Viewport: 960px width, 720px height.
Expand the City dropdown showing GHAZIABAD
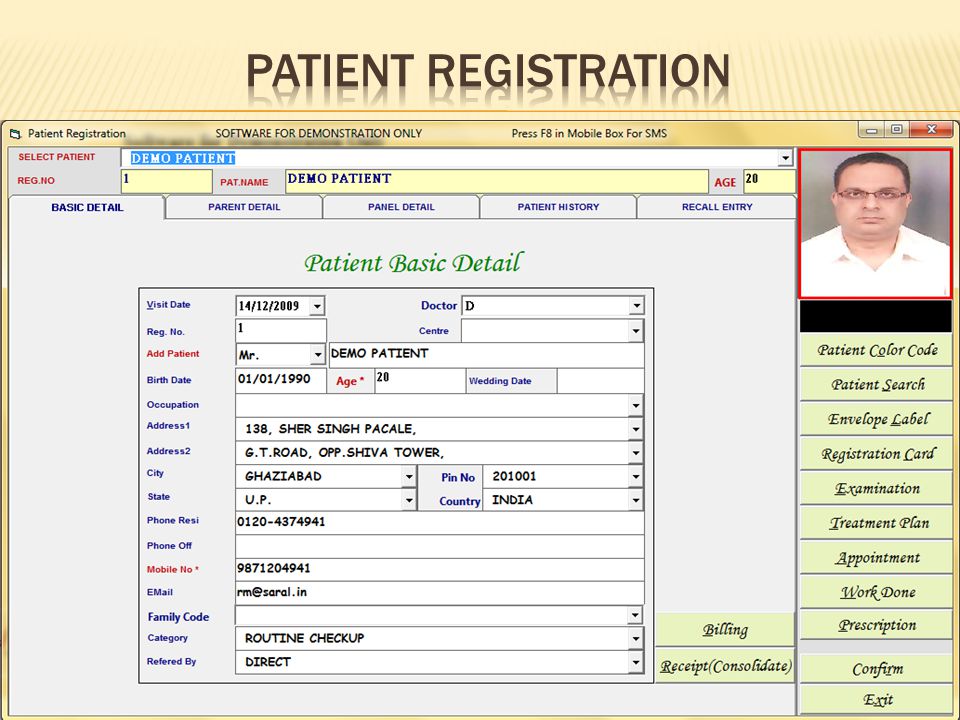(x=409, y=476)
